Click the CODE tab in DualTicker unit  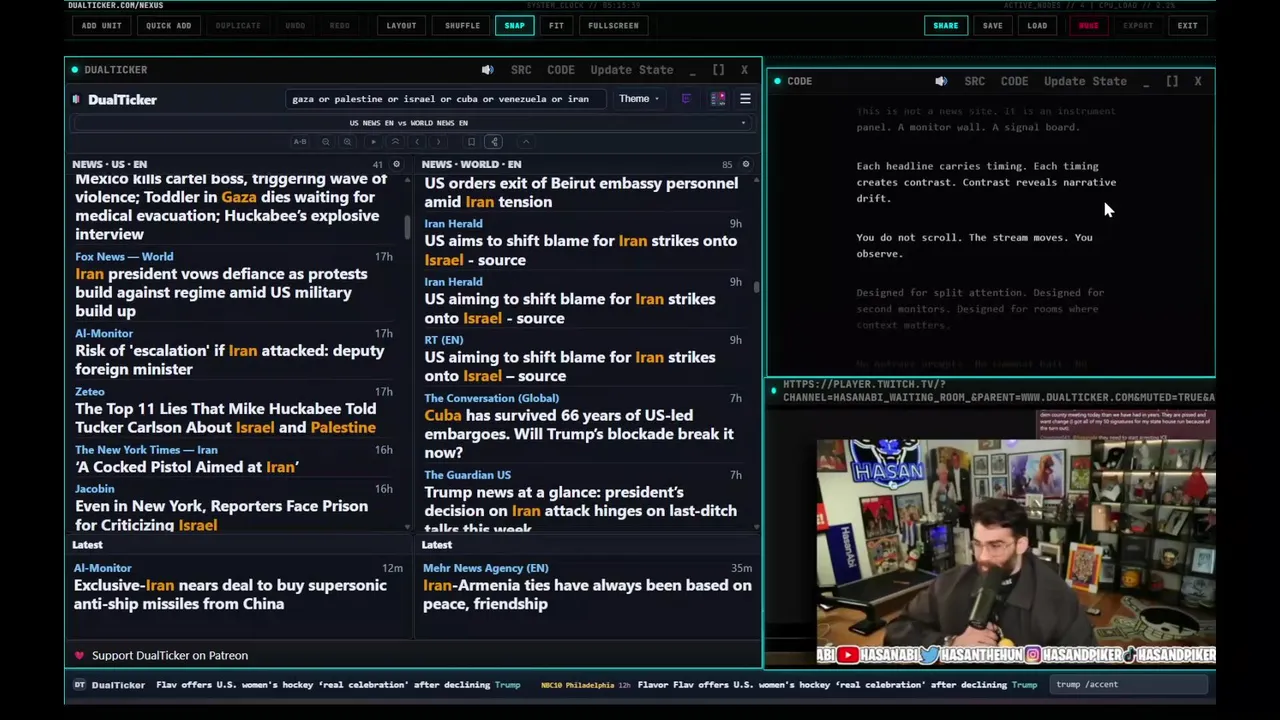point(561,70)
